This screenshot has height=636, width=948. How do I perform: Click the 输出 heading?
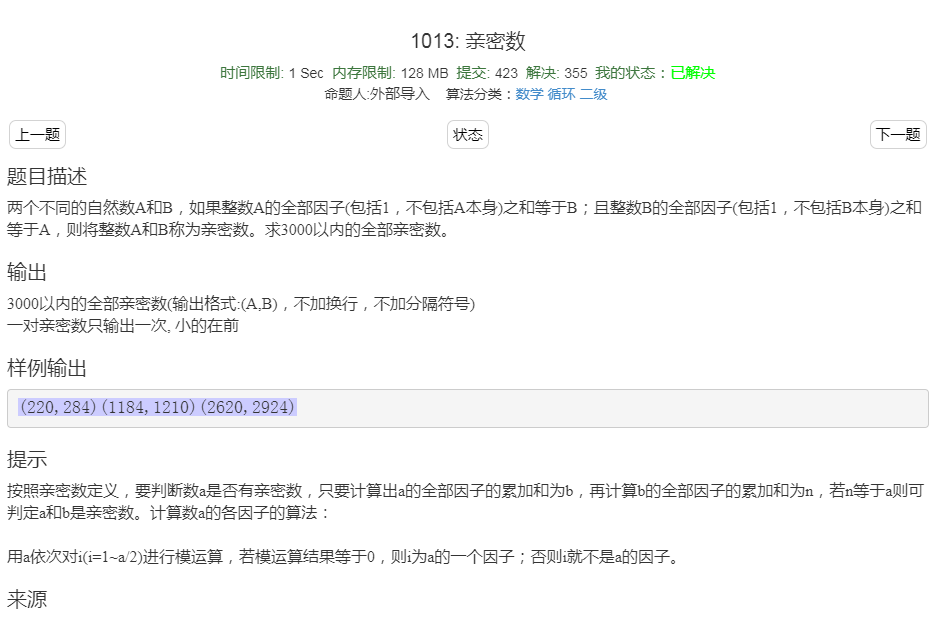coord(27,272)
